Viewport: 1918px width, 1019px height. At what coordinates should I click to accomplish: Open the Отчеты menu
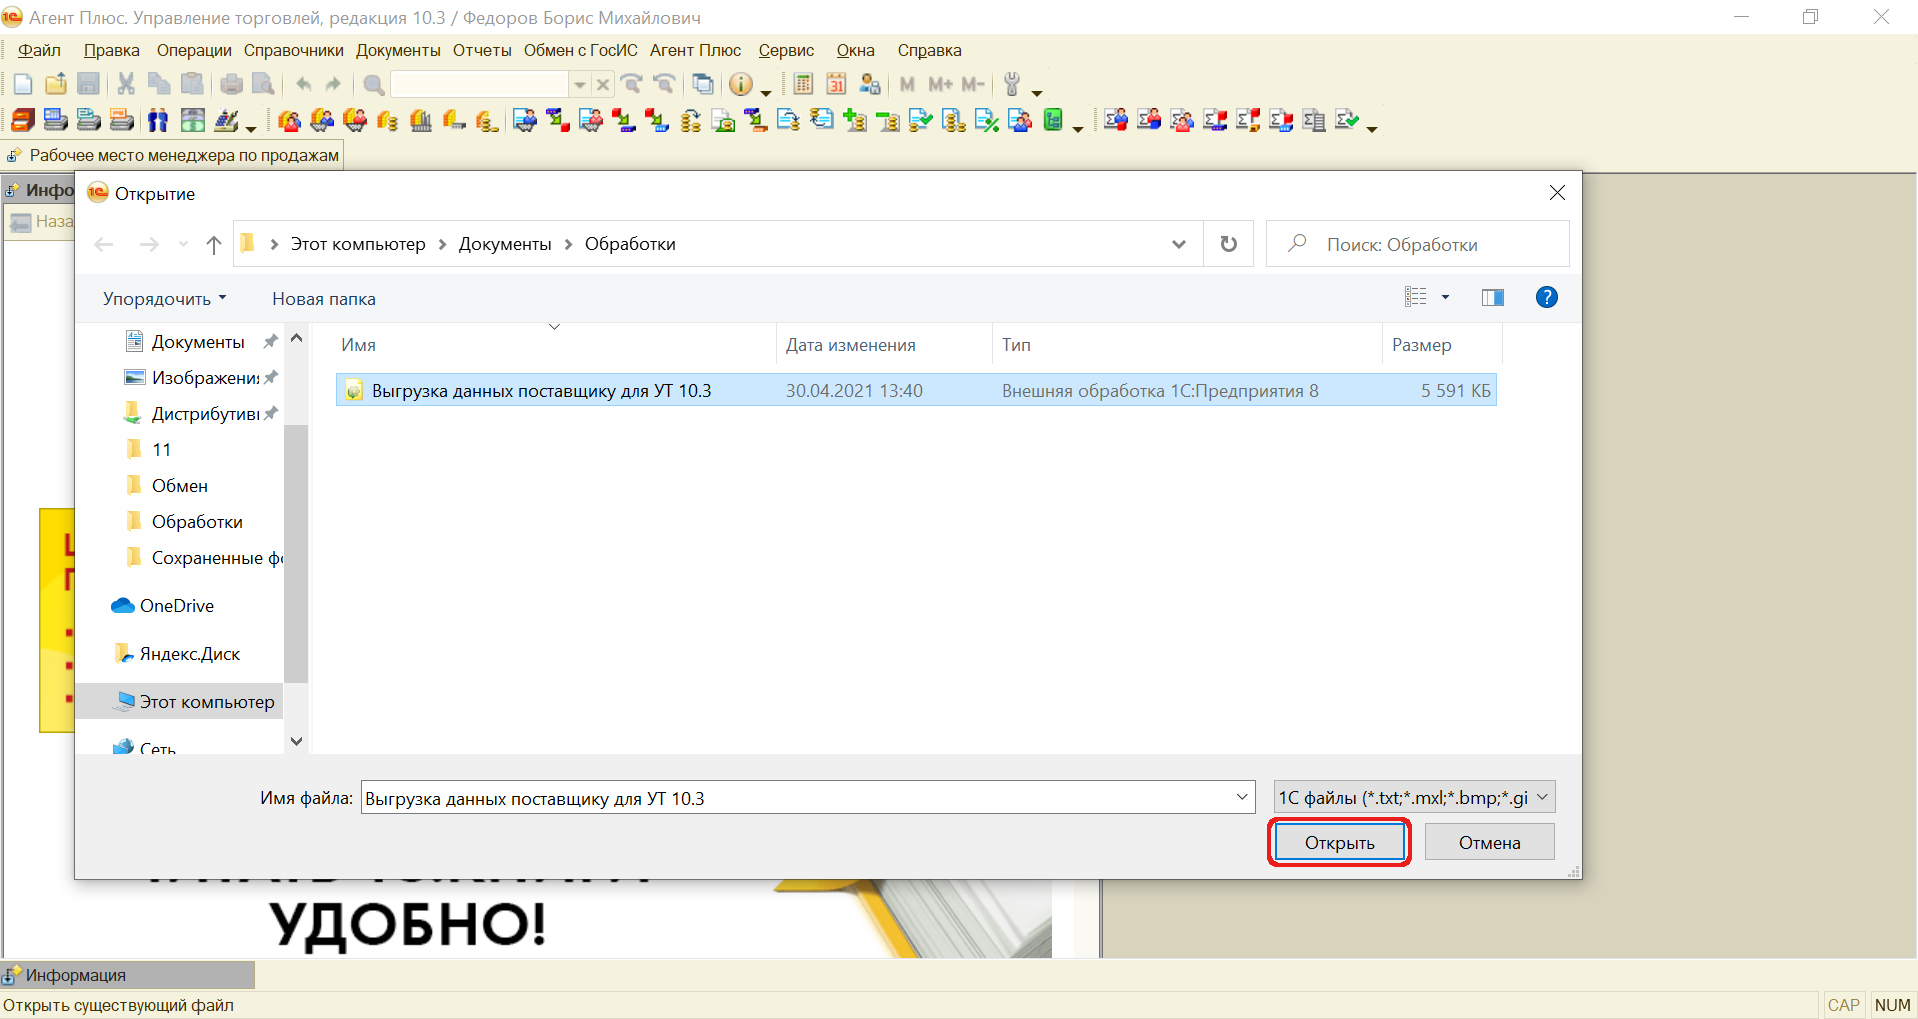pyautogui.click(x=481, y=50)
